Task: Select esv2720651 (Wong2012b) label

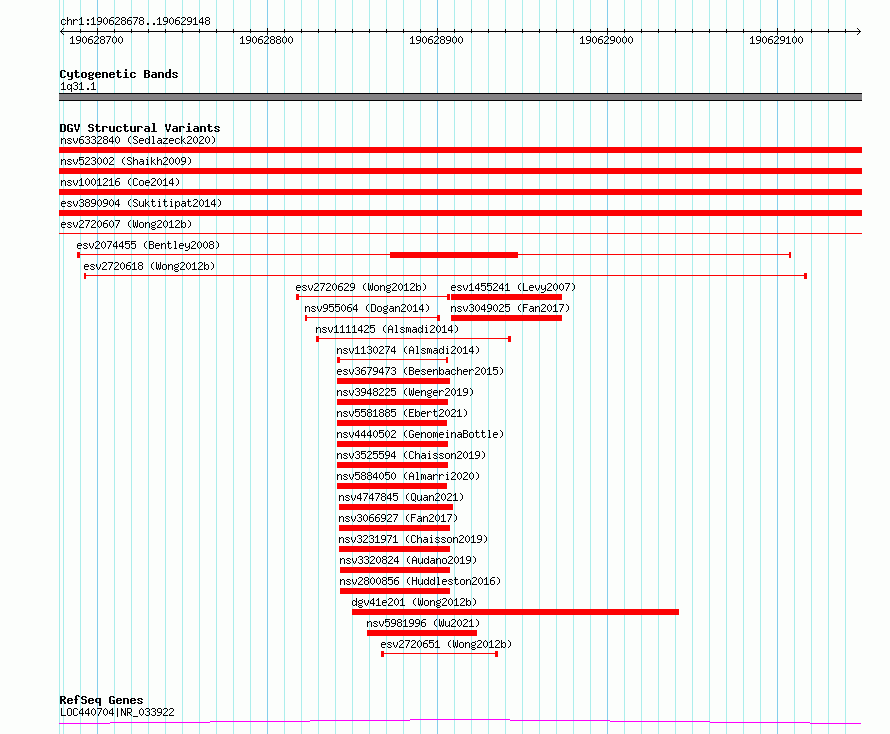Action: coord(446,644)
